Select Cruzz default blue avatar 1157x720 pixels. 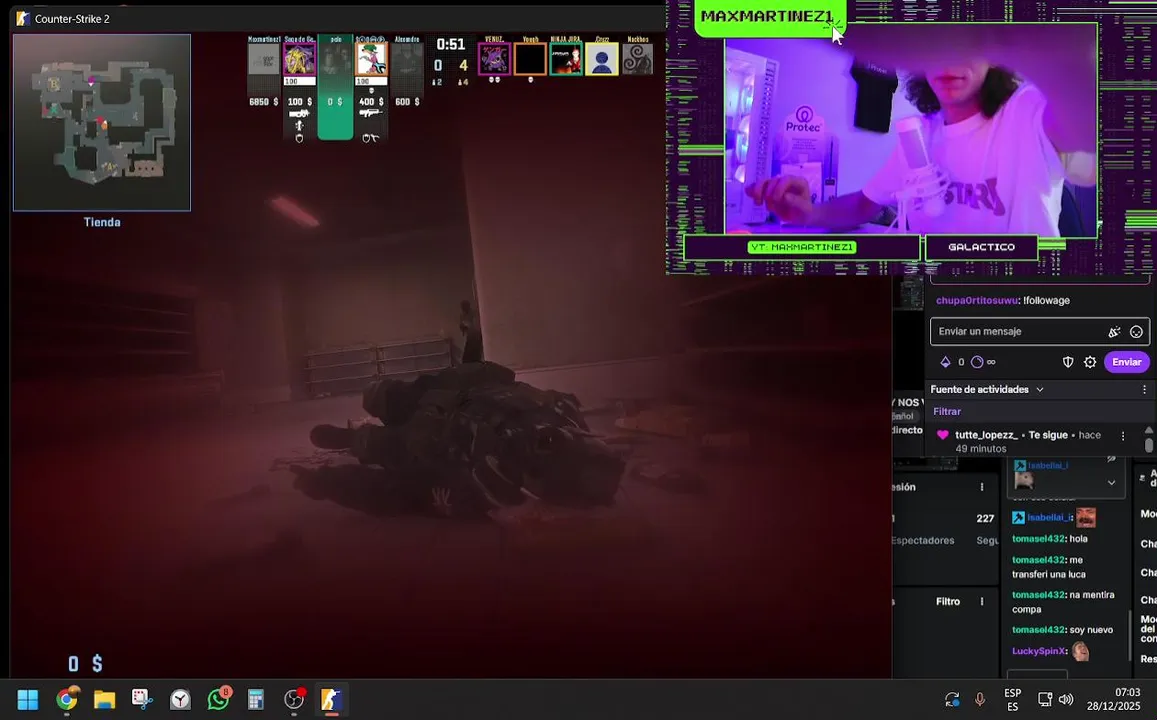coord(601,59)
